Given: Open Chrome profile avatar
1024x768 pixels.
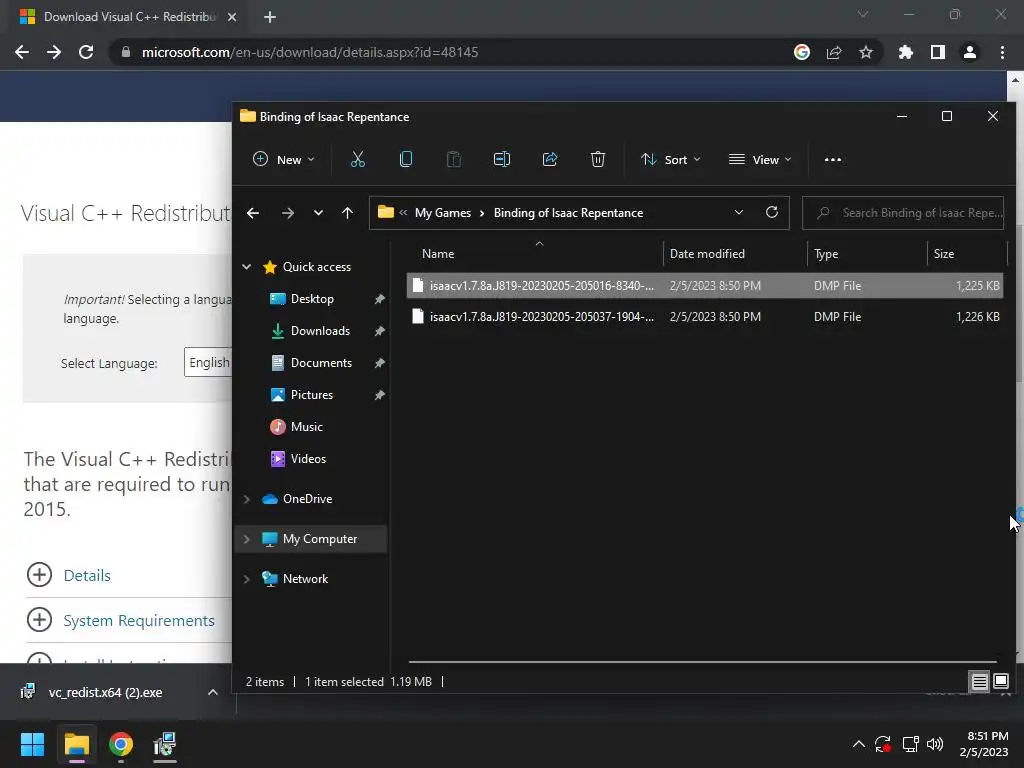Looking at the screenshot, I should pos(969,52).
